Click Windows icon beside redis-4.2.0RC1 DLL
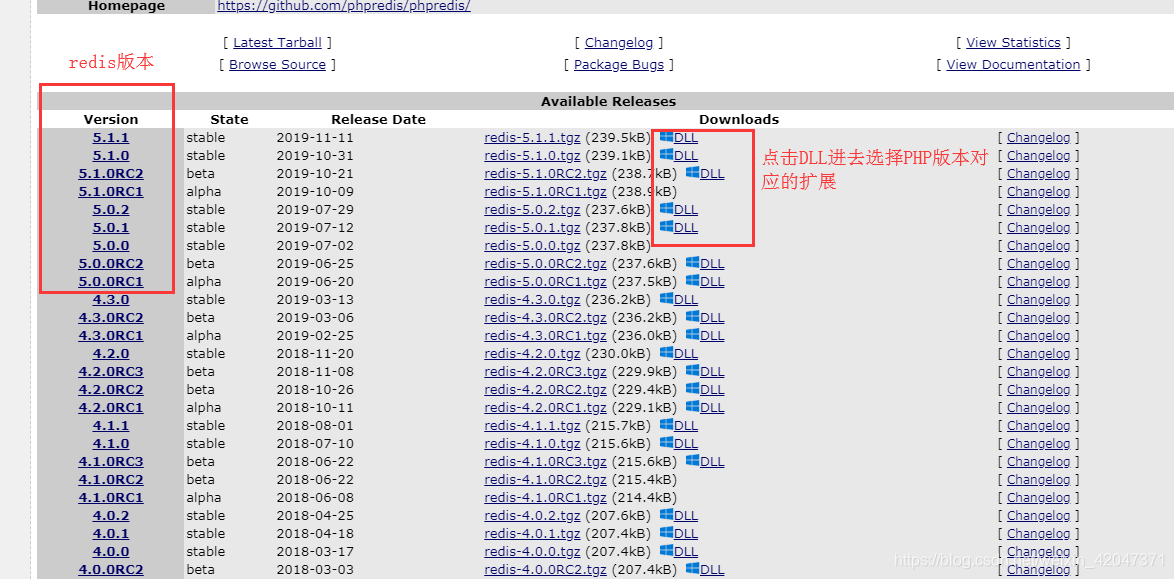 point(693,407)
